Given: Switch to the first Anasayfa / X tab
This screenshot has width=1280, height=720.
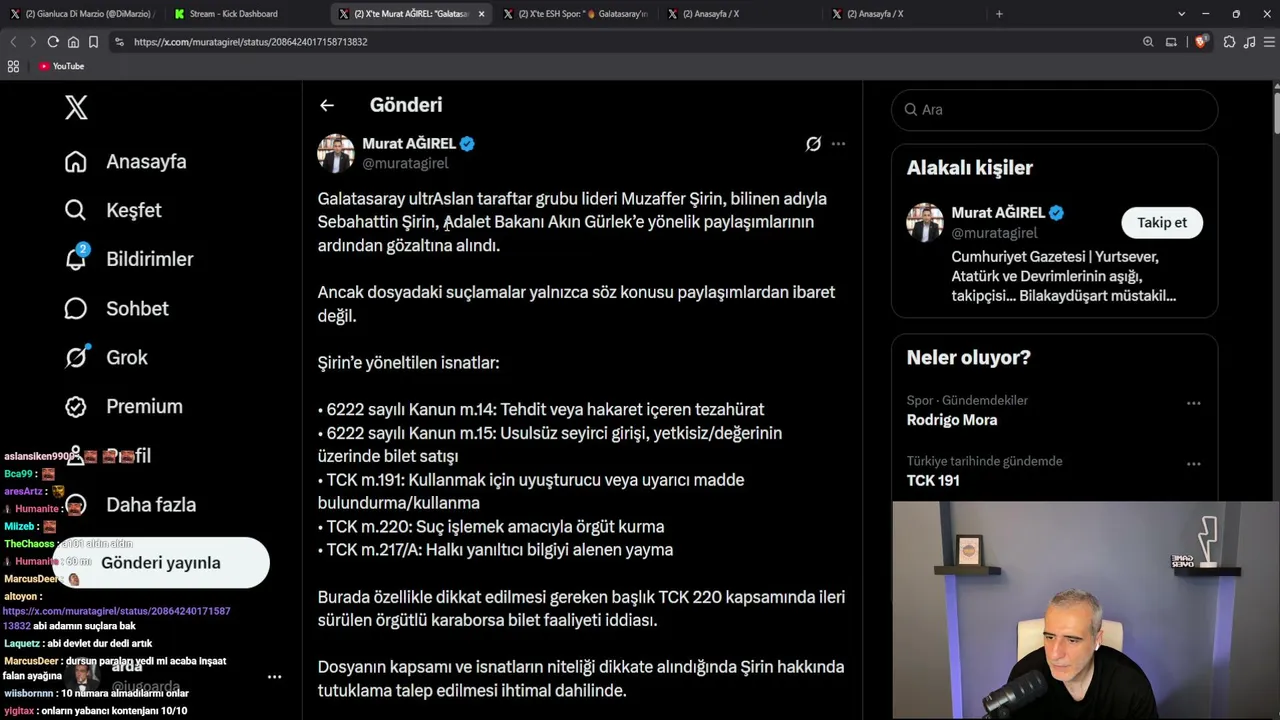Looking at the screenshot, I should (739, 14).
